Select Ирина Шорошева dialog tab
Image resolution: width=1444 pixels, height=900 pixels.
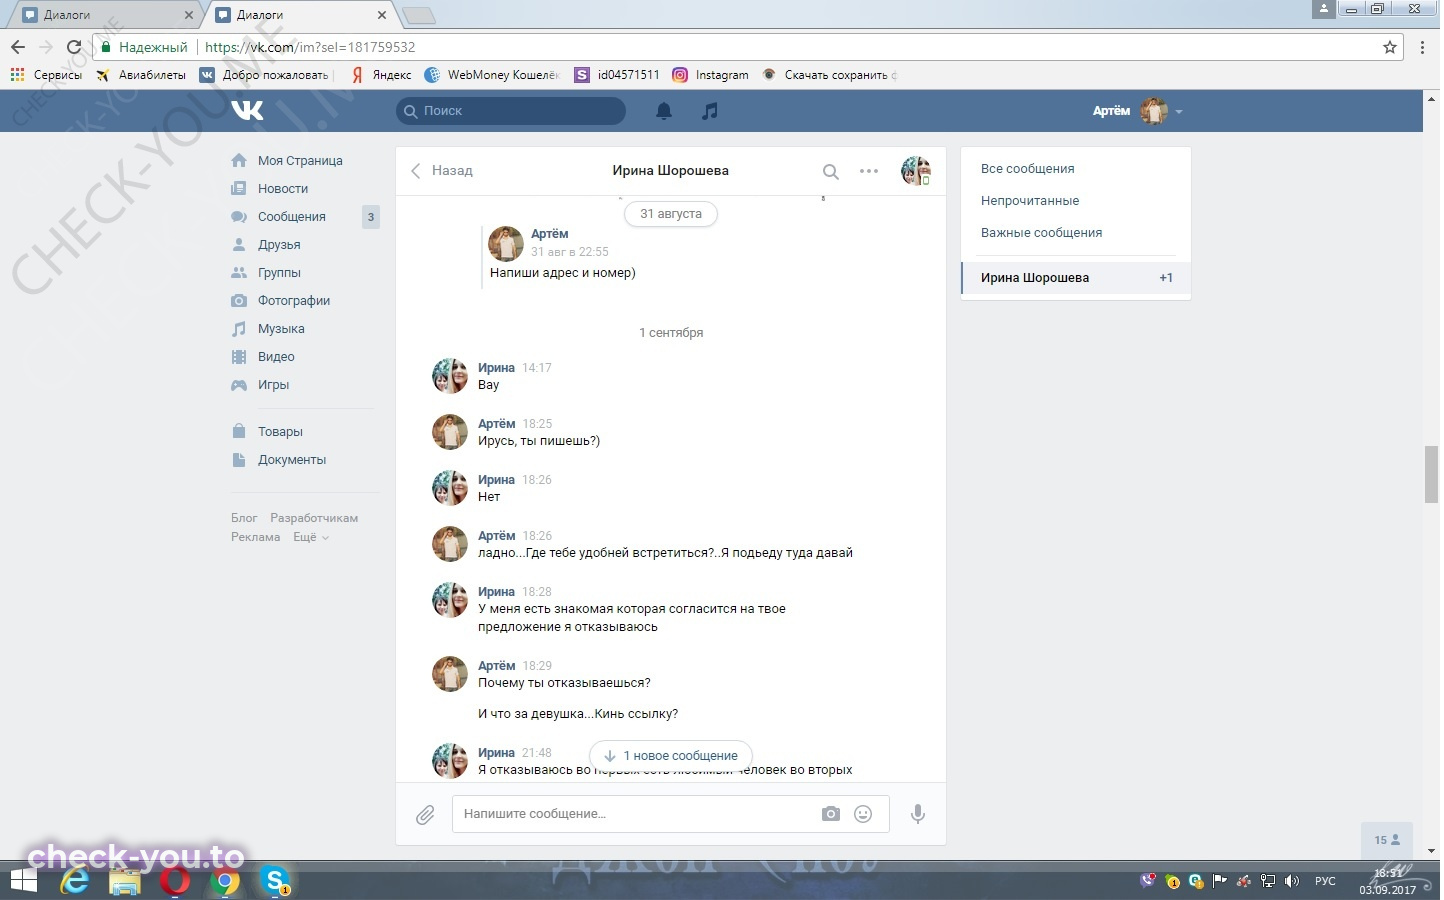pyautogui.click(x=1076, y=278)
